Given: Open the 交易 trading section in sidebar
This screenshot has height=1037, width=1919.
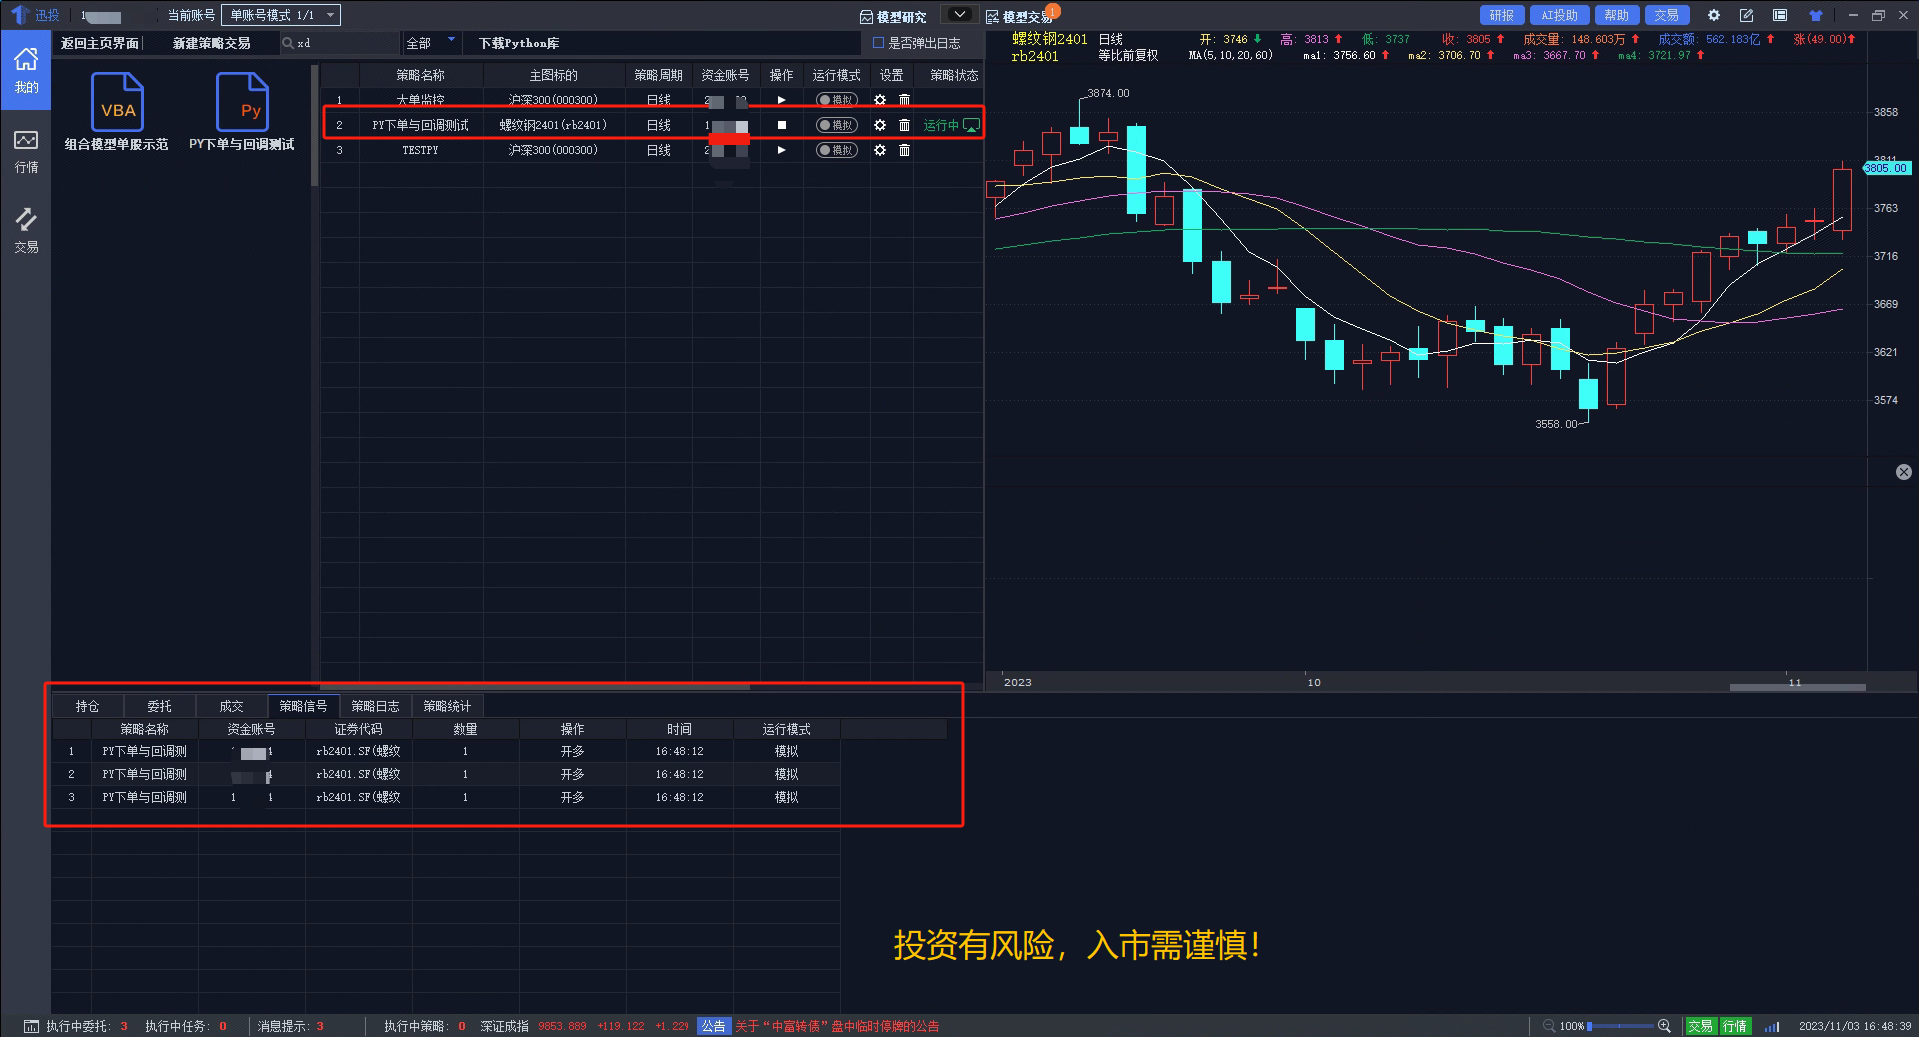Looking at the screenshot, I should [26, 230].
